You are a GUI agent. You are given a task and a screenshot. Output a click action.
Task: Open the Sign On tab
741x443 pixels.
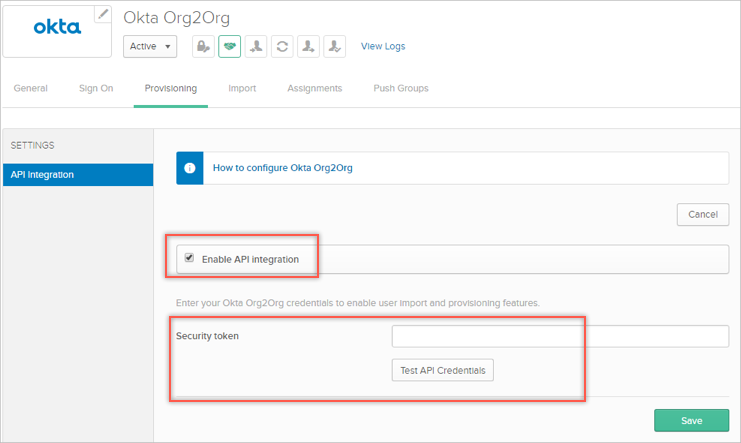(x=96, y=88)
